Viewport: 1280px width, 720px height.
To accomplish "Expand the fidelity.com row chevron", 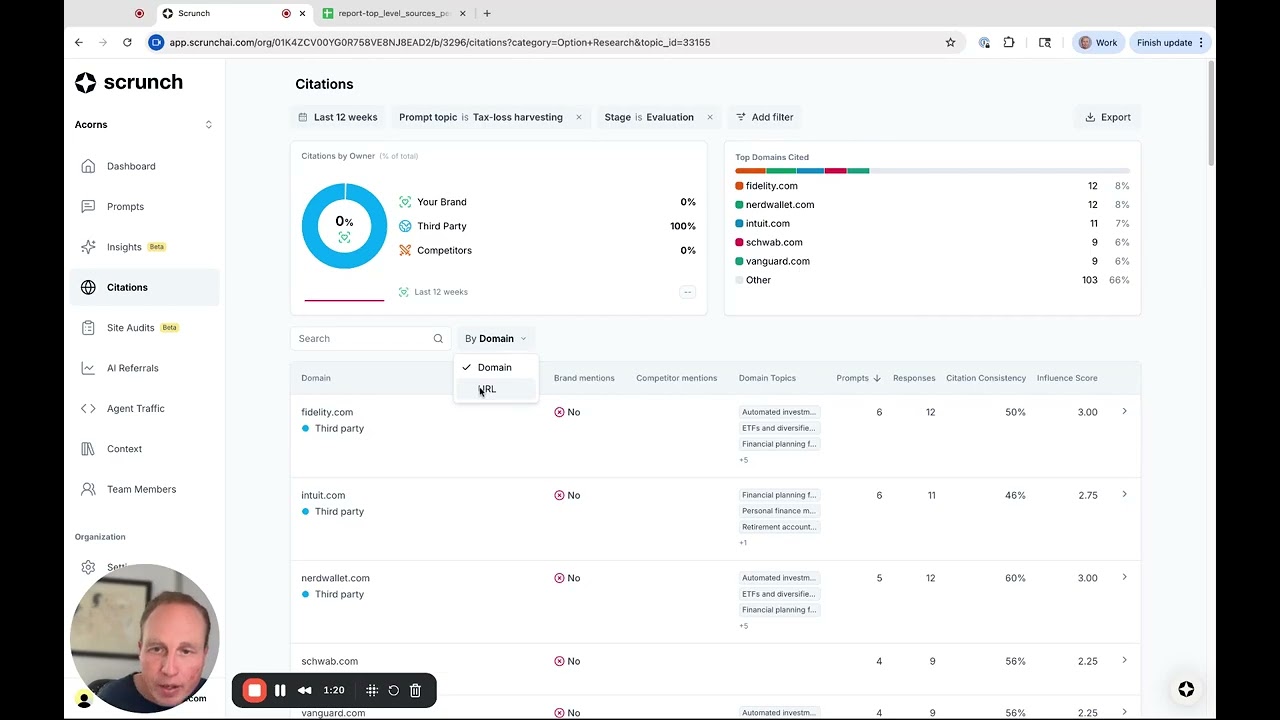I will [1124, 411].
